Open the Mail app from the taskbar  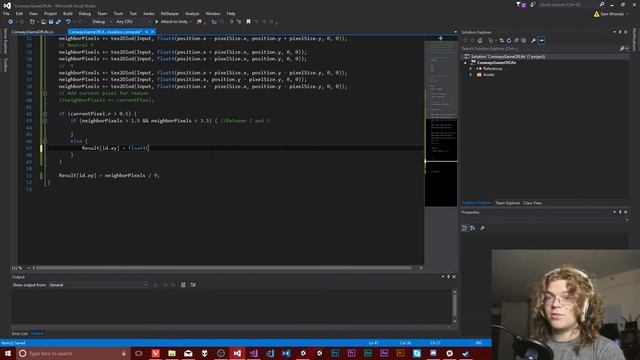click(188, 353)
